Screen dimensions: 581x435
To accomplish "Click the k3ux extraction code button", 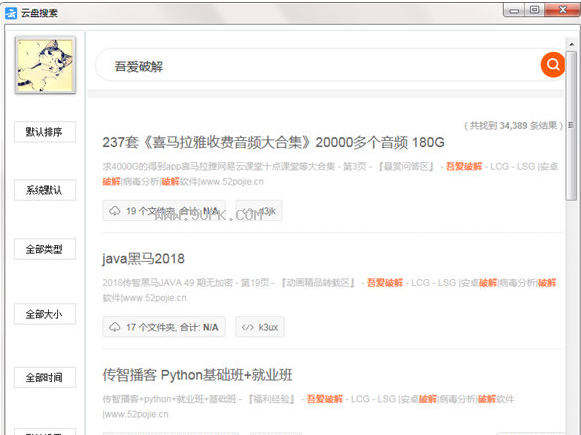I will pyautogui.click(x=260, y=327).
